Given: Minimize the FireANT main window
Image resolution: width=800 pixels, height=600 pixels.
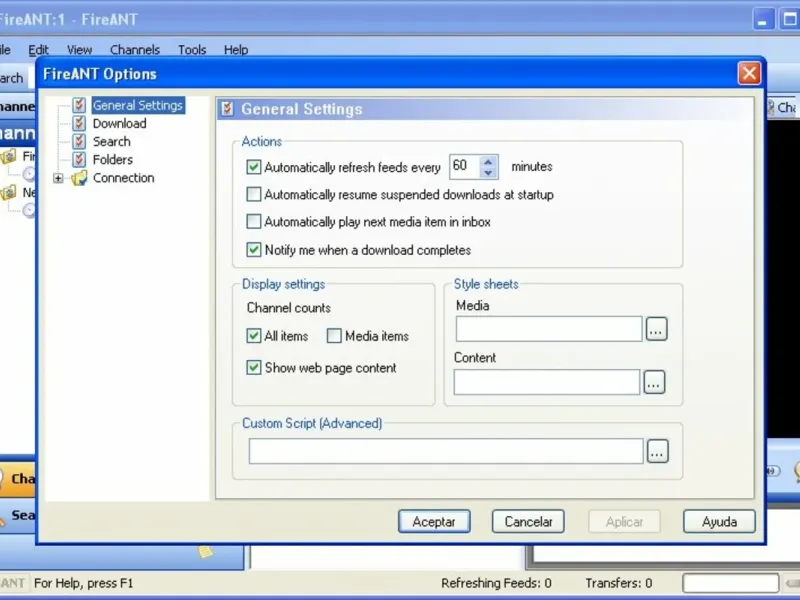Looking at the screenshot, I should pyautogui.click(x=763, y=20).
